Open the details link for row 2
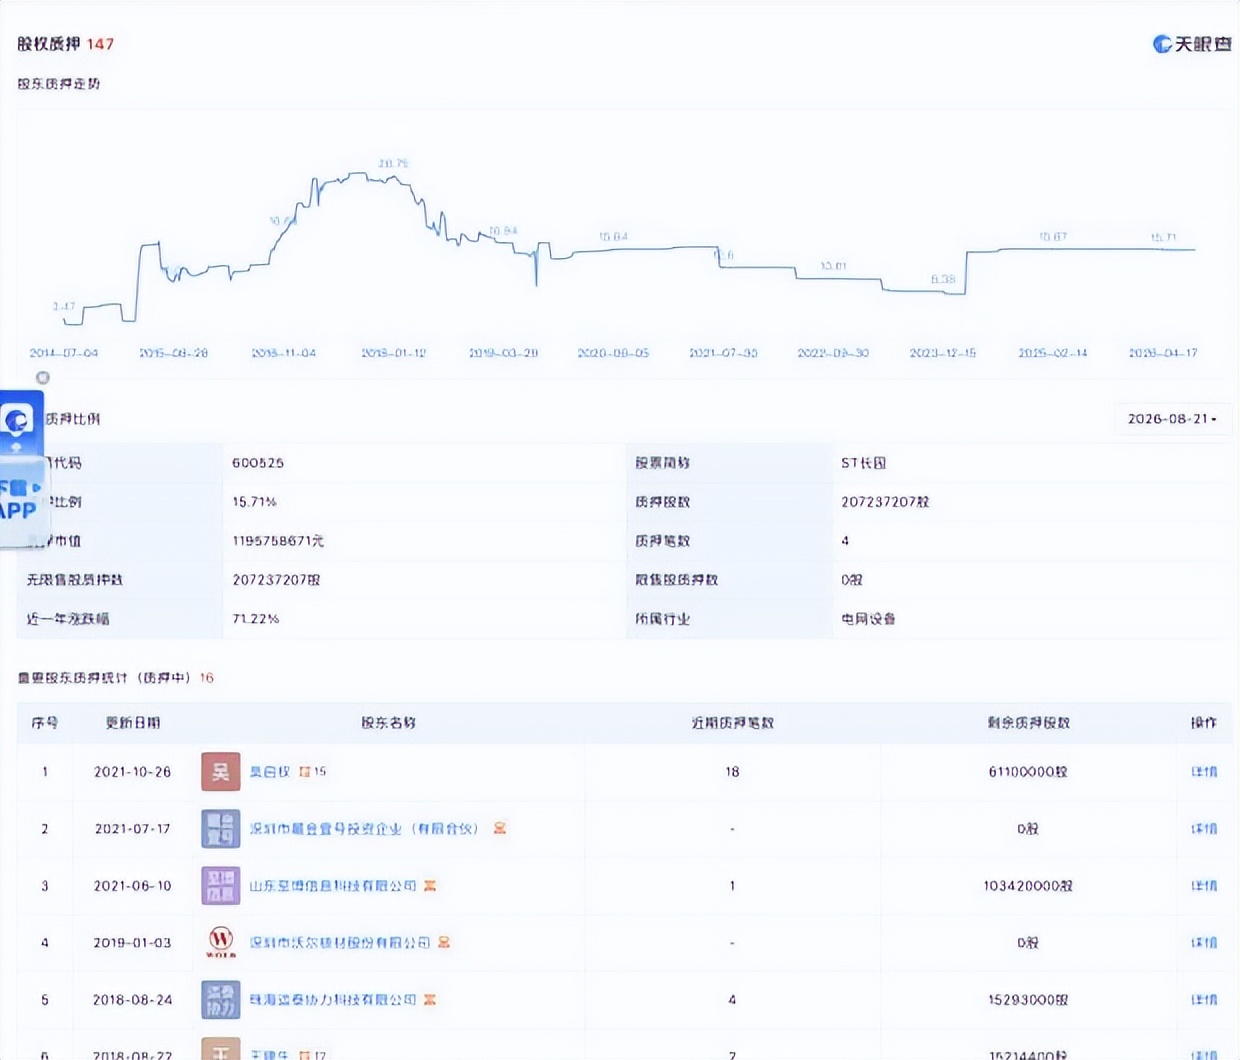 [1204, 829]
